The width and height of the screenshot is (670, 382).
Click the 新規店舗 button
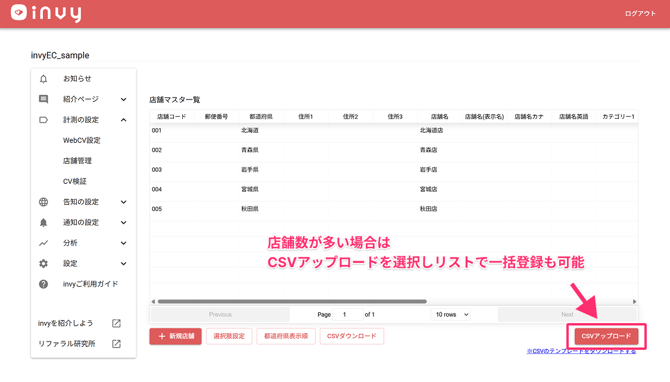(175, 336)
